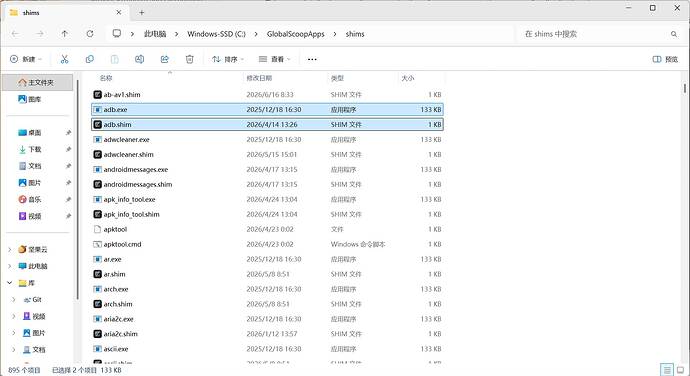Click the Delete trash icon
Viewport: 690px width, 376px height.
tap(190, 59)
